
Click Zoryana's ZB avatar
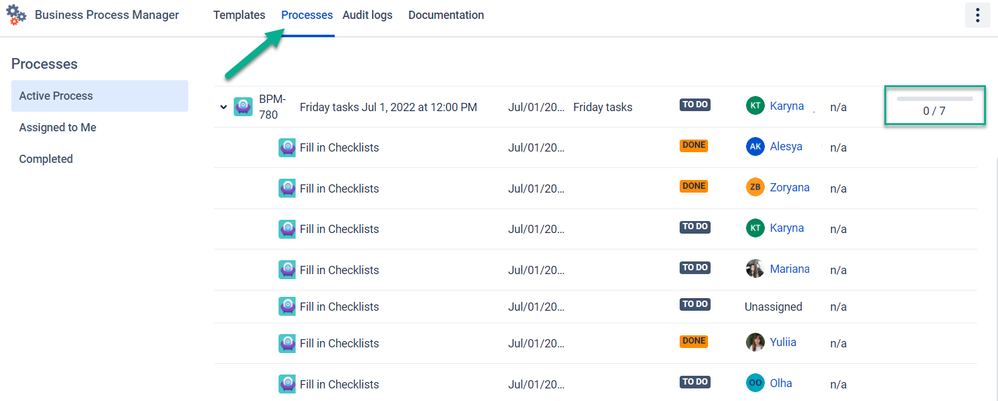click(755, 187)
